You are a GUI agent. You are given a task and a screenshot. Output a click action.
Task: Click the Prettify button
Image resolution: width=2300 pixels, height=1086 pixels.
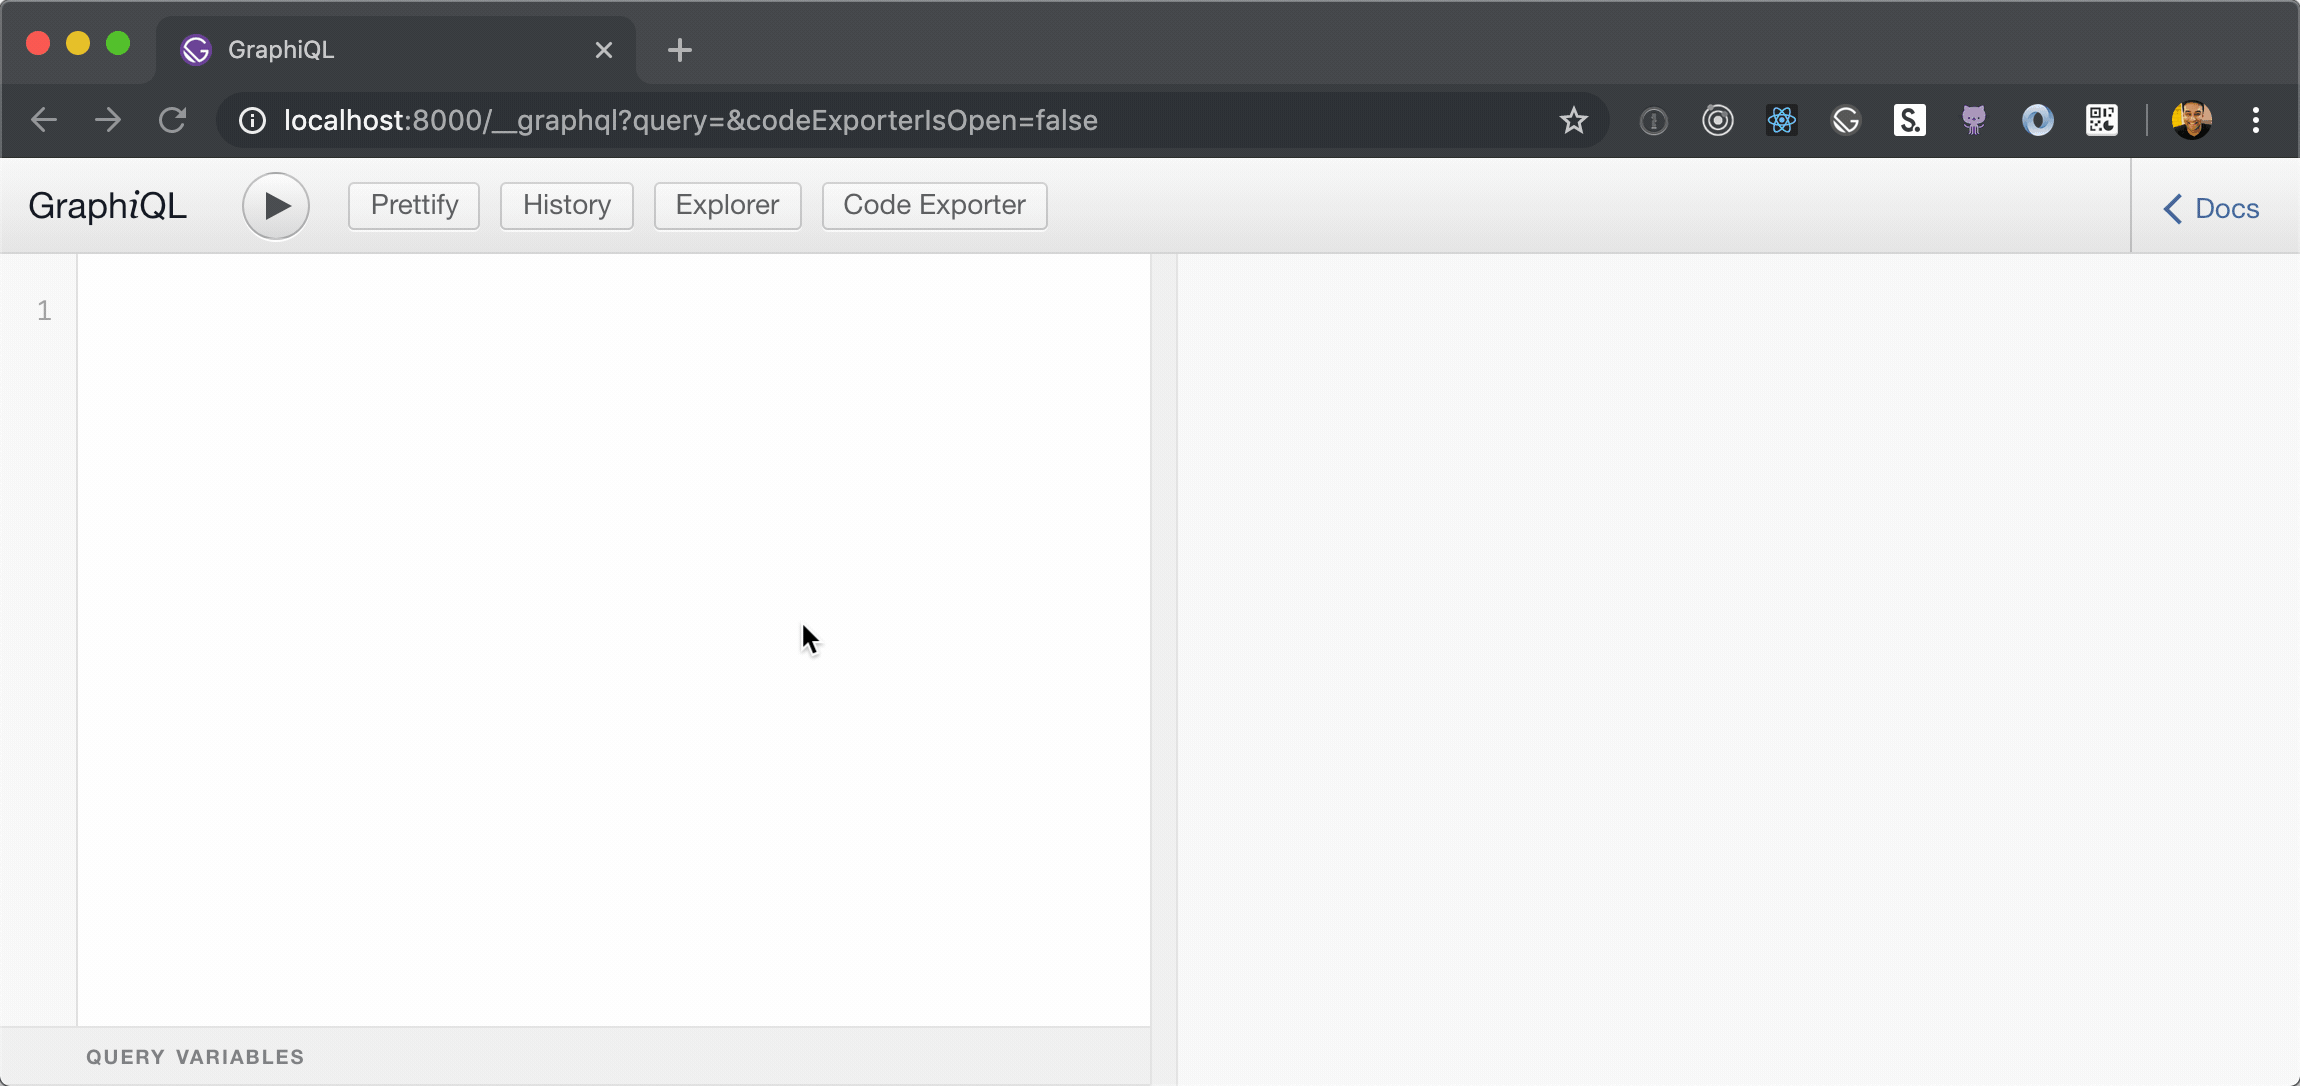414,205
